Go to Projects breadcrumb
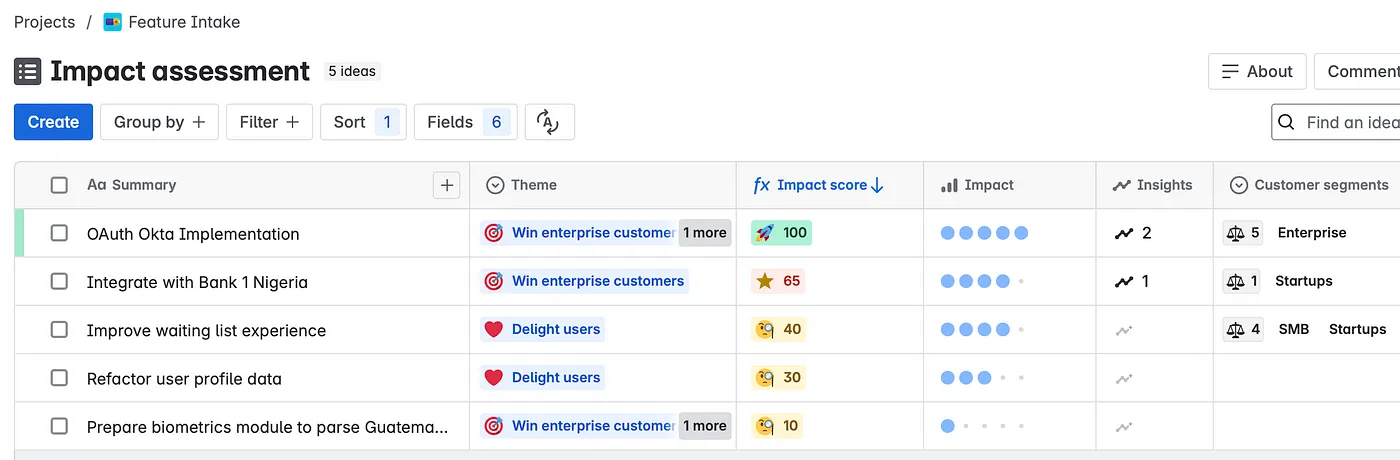1400x460 pixels. (x=44, y=21)
